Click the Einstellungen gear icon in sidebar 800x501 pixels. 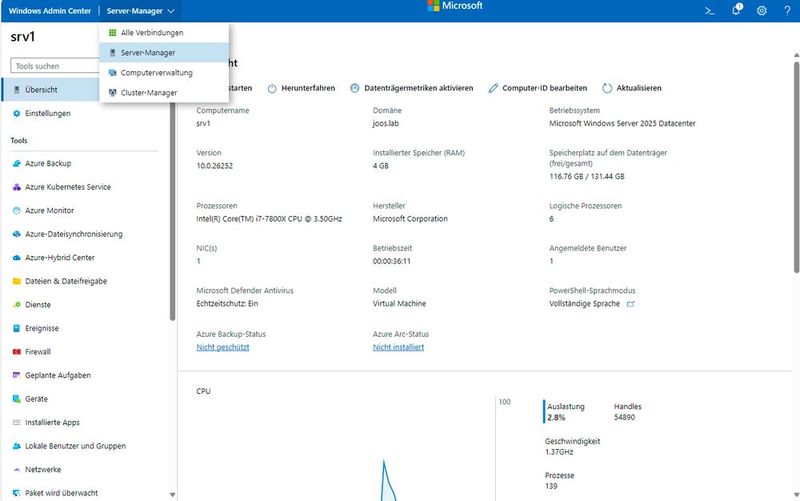(16, 113)
